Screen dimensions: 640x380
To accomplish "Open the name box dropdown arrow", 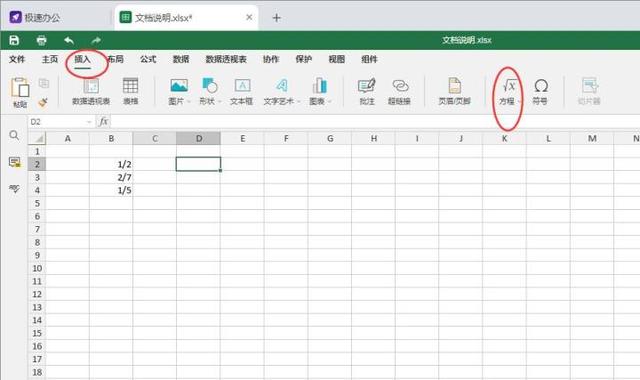I will (89, 122).
